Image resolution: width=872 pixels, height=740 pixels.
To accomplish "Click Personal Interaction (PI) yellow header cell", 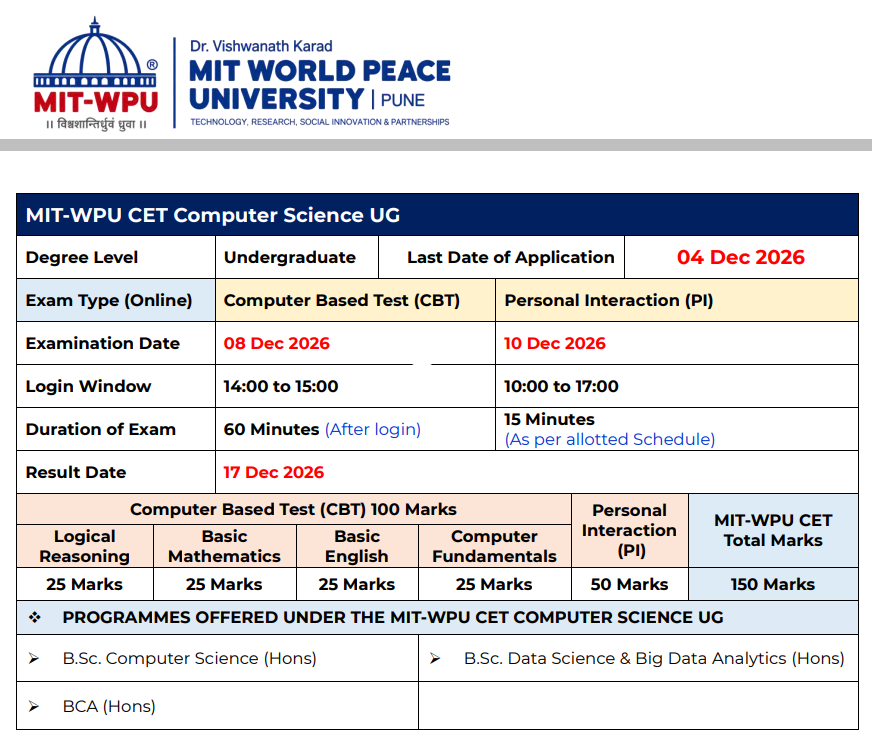I will pyautogui.click(x=677, y=300).
